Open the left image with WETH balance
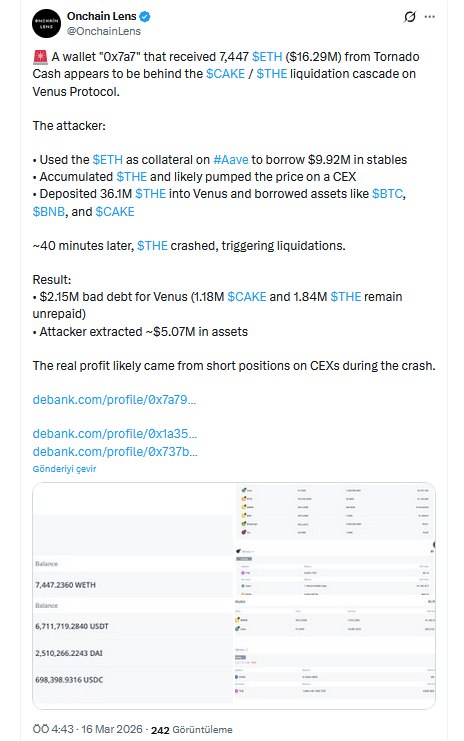 pyautogui.click(x=133, y=596)
